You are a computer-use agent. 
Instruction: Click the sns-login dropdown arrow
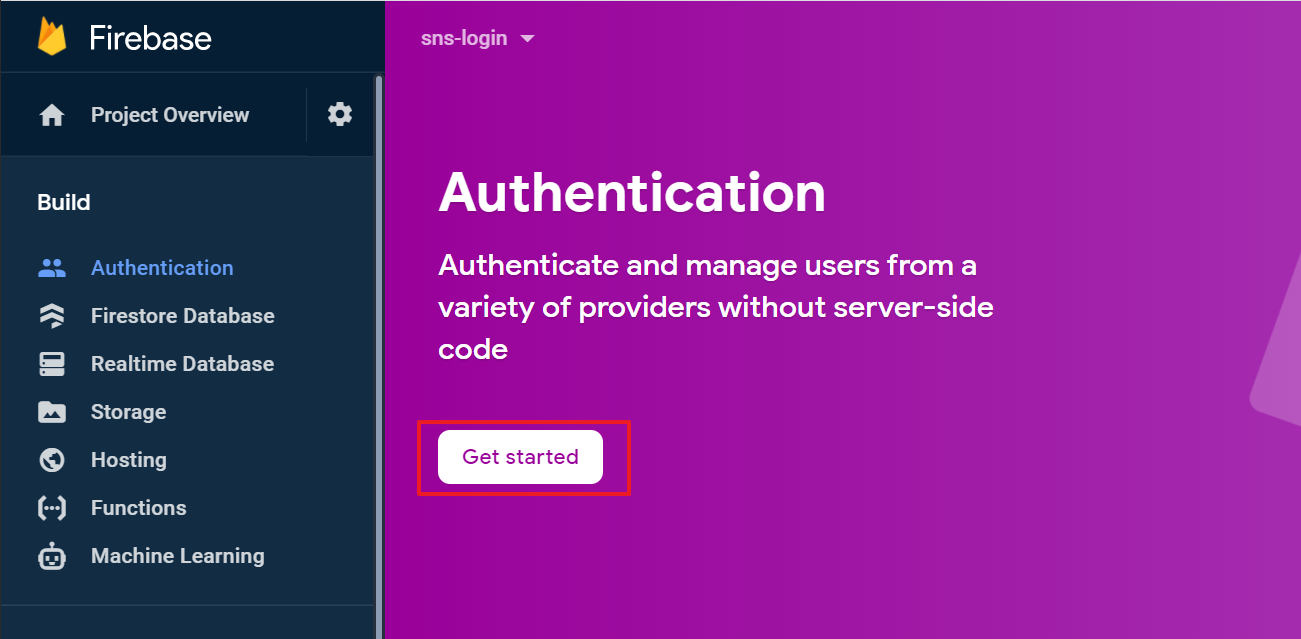(x=528, y=39)
